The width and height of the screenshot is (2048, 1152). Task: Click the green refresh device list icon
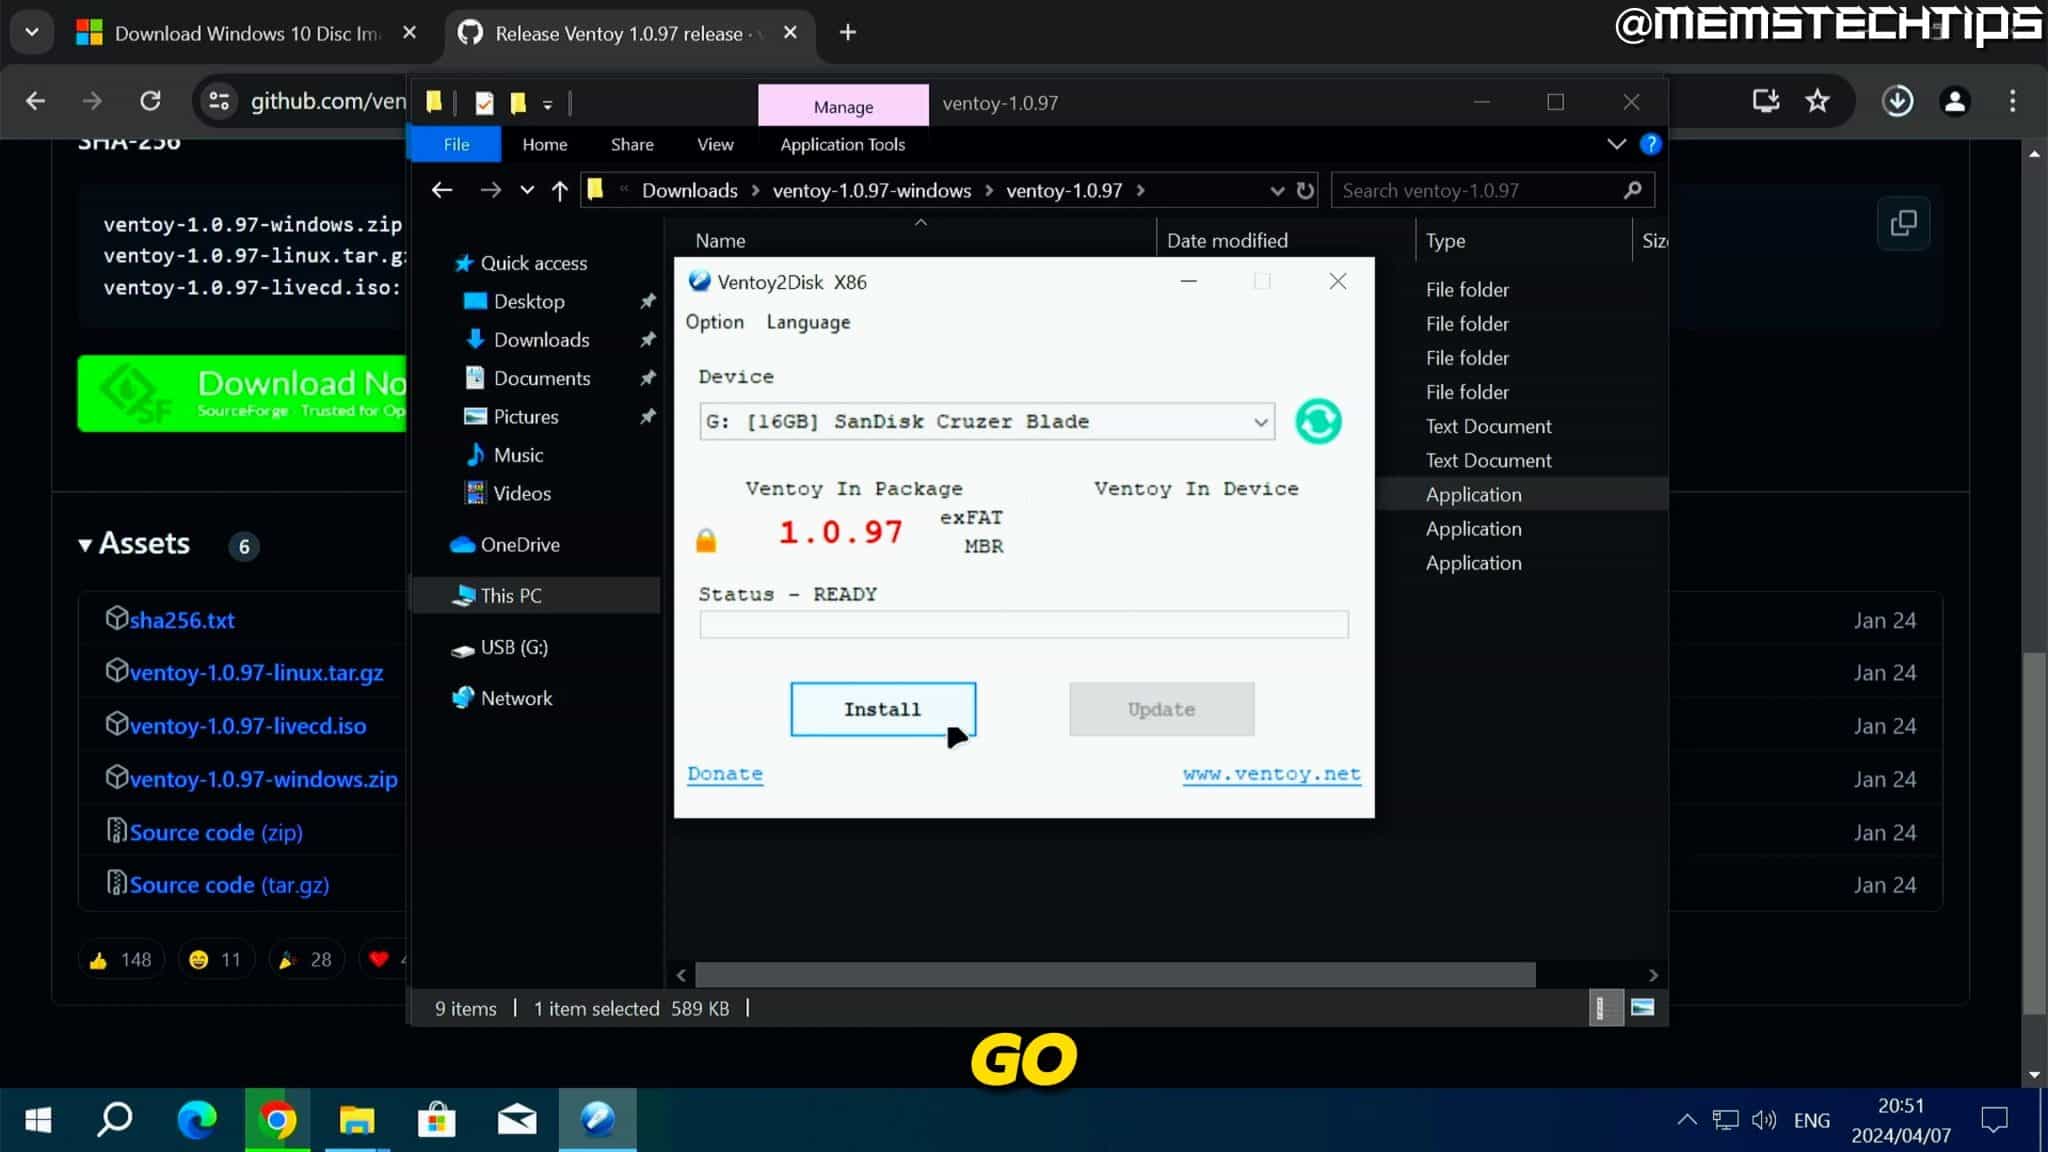point(1317,421)
